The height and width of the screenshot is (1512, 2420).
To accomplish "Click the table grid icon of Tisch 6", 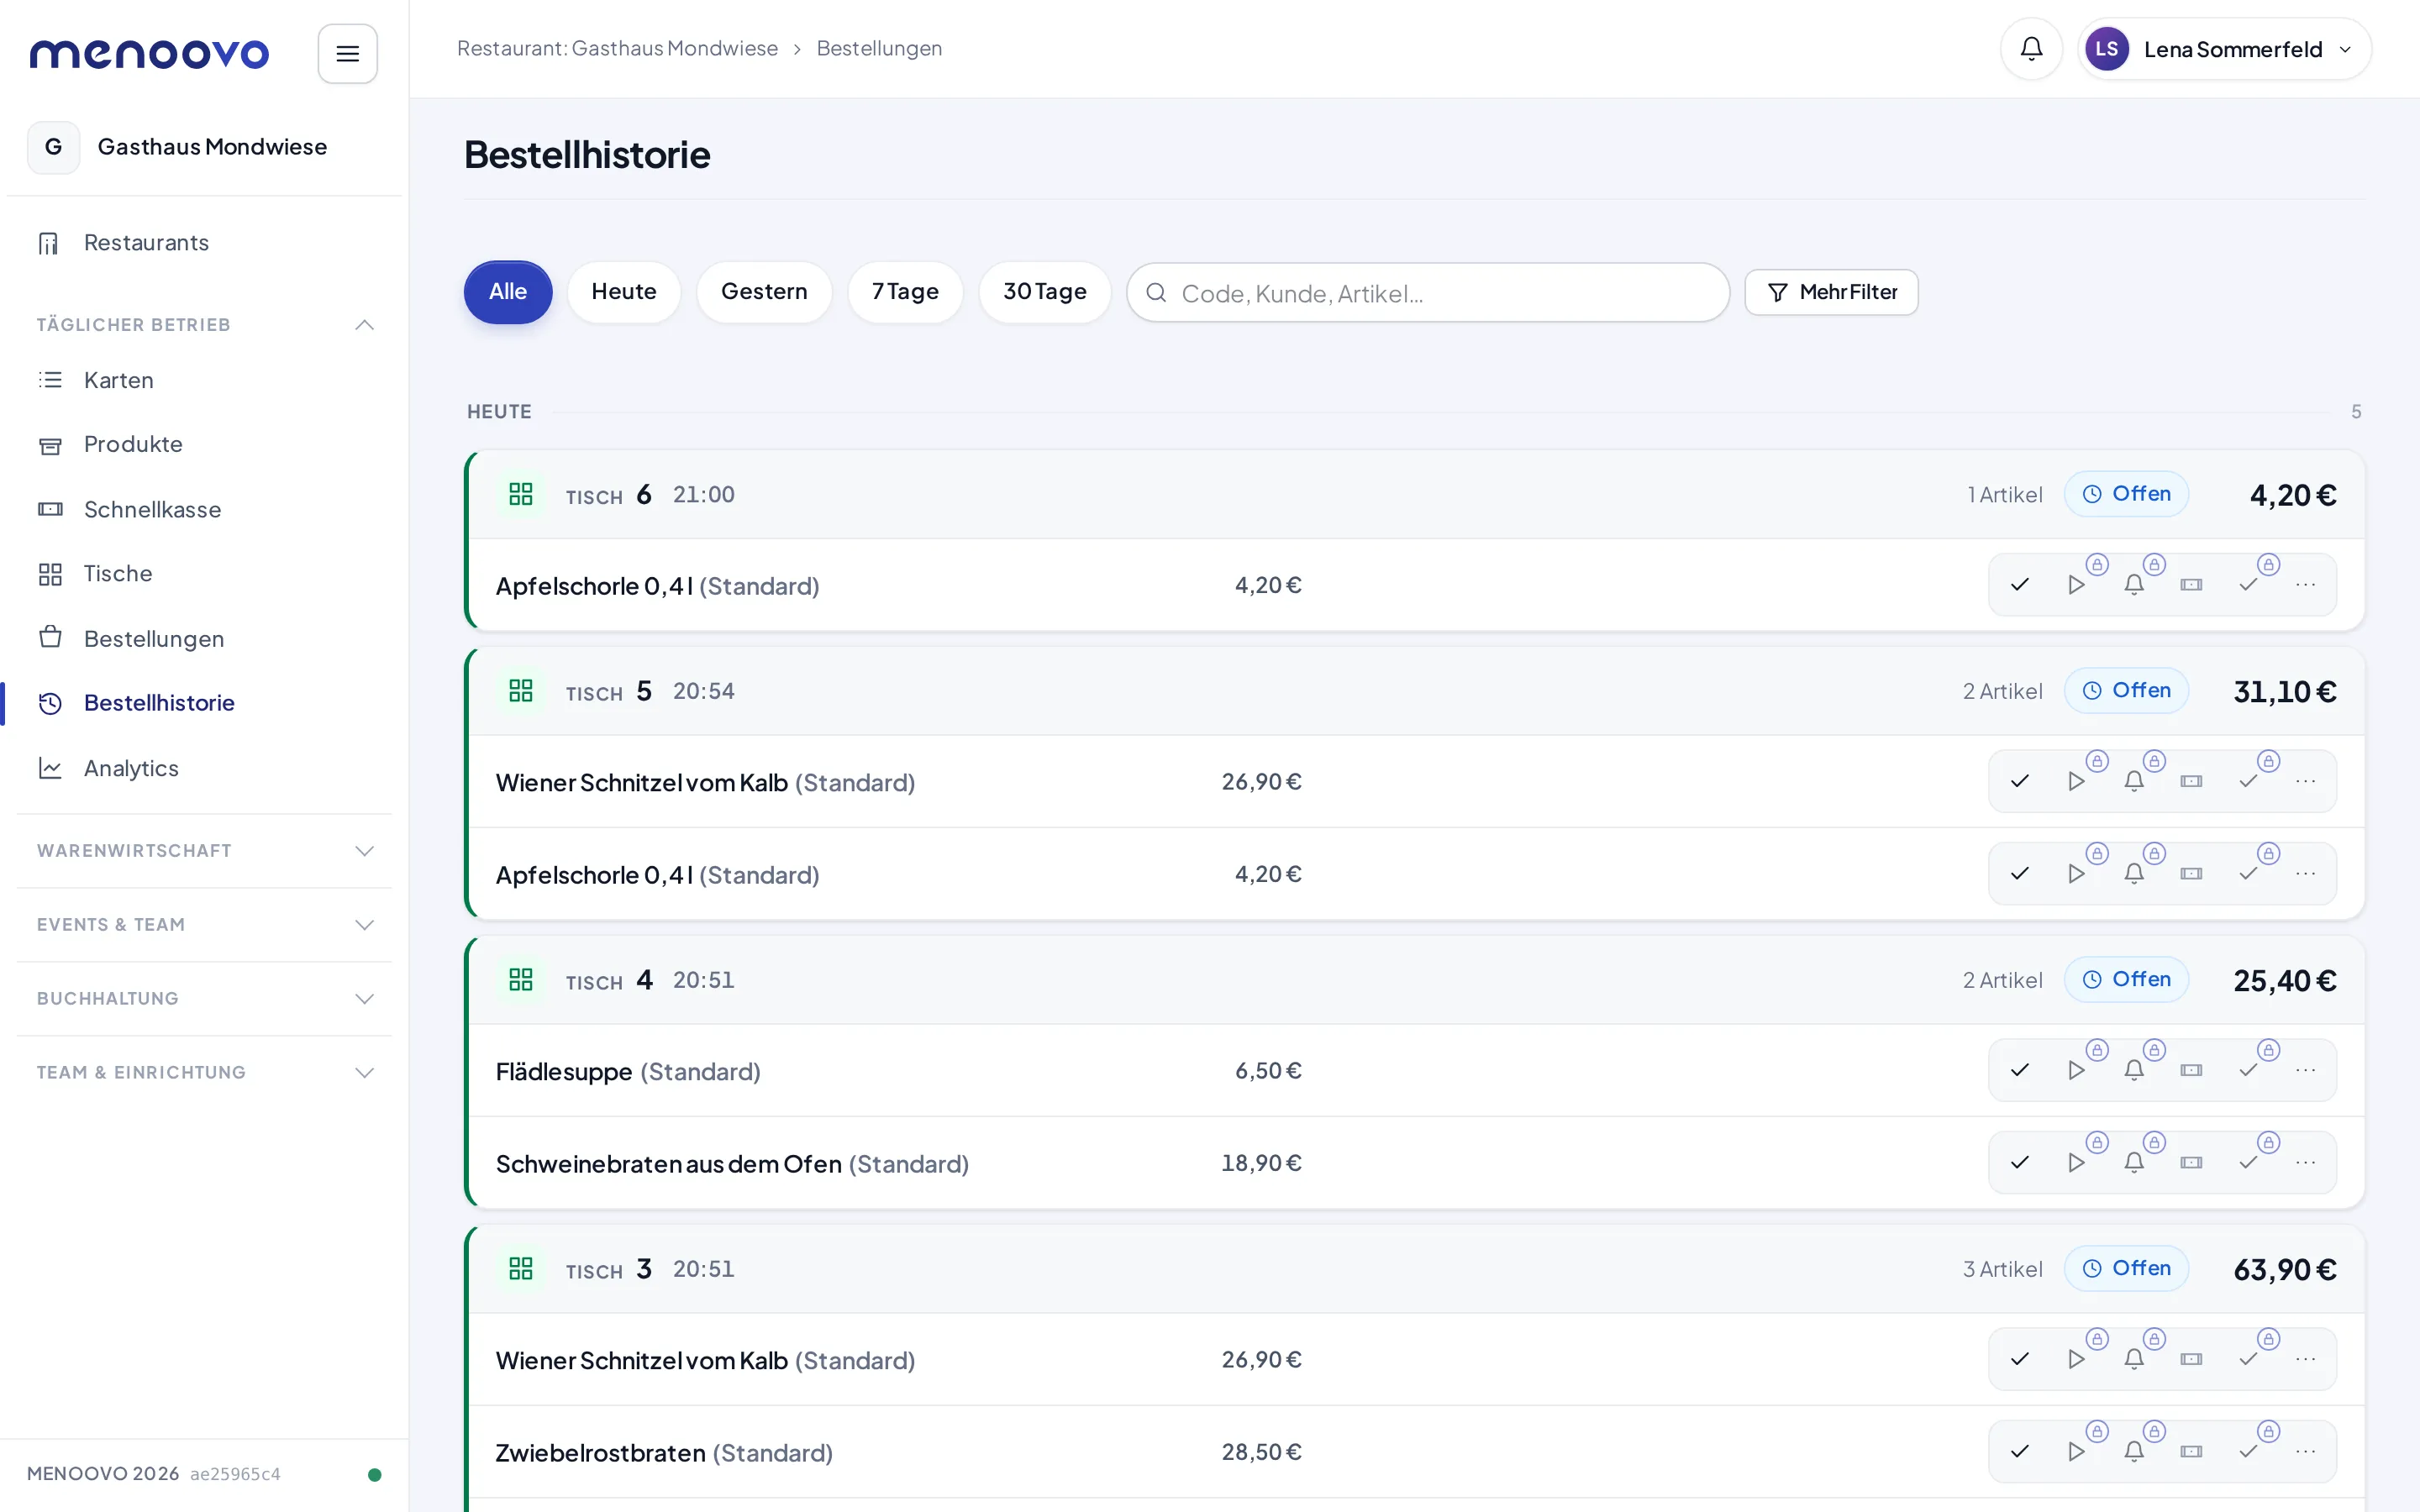I will coord(520,494).
